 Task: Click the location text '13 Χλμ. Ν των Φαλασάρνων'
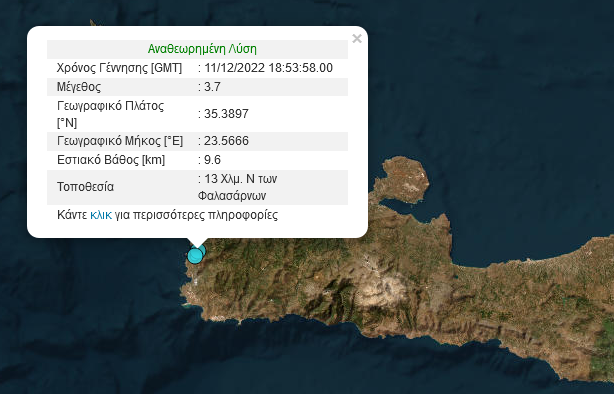237,187
